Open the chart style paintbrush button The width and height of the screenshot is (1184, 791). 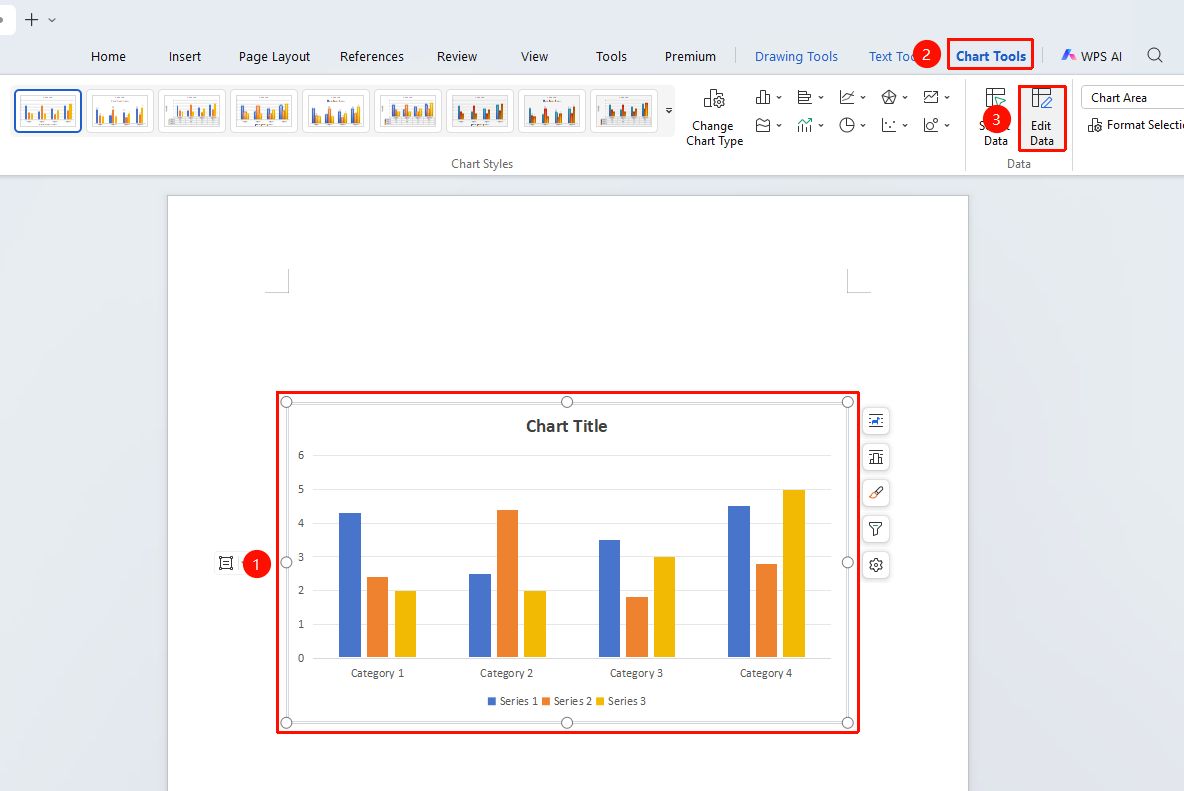[876, 493]
